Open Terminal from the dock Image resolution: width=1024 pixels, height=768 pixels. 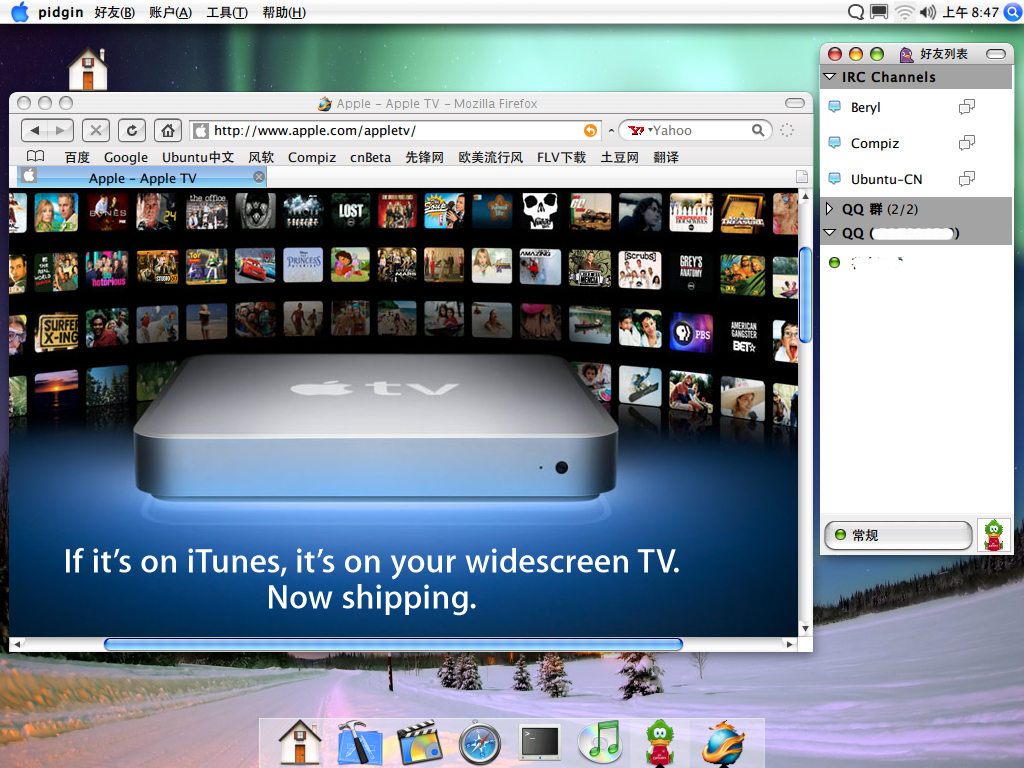(x=540, y=742)
